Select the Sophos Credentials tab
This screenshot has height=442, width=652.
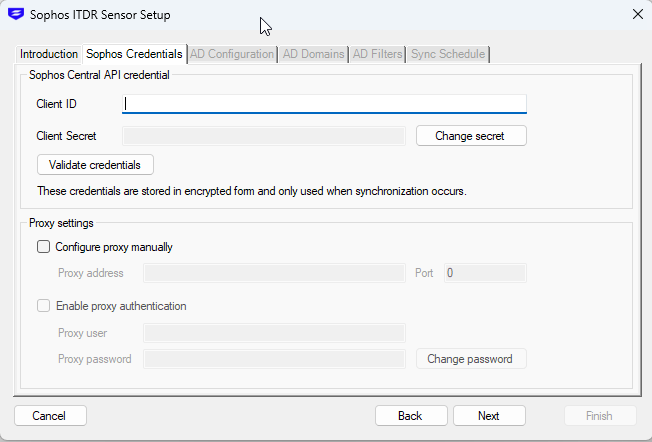tap(134, 54)
